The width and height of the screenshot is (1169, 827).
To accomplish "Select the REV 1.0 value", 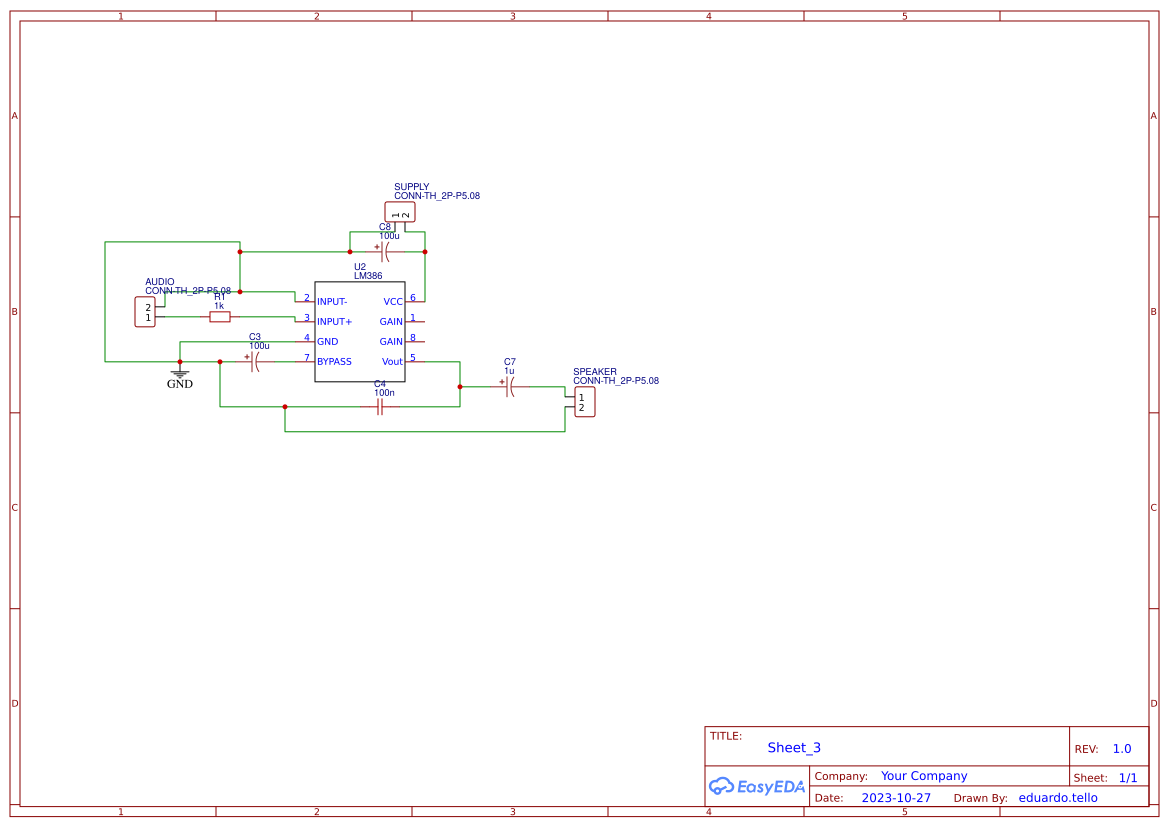I will (x=1122, y=749).
